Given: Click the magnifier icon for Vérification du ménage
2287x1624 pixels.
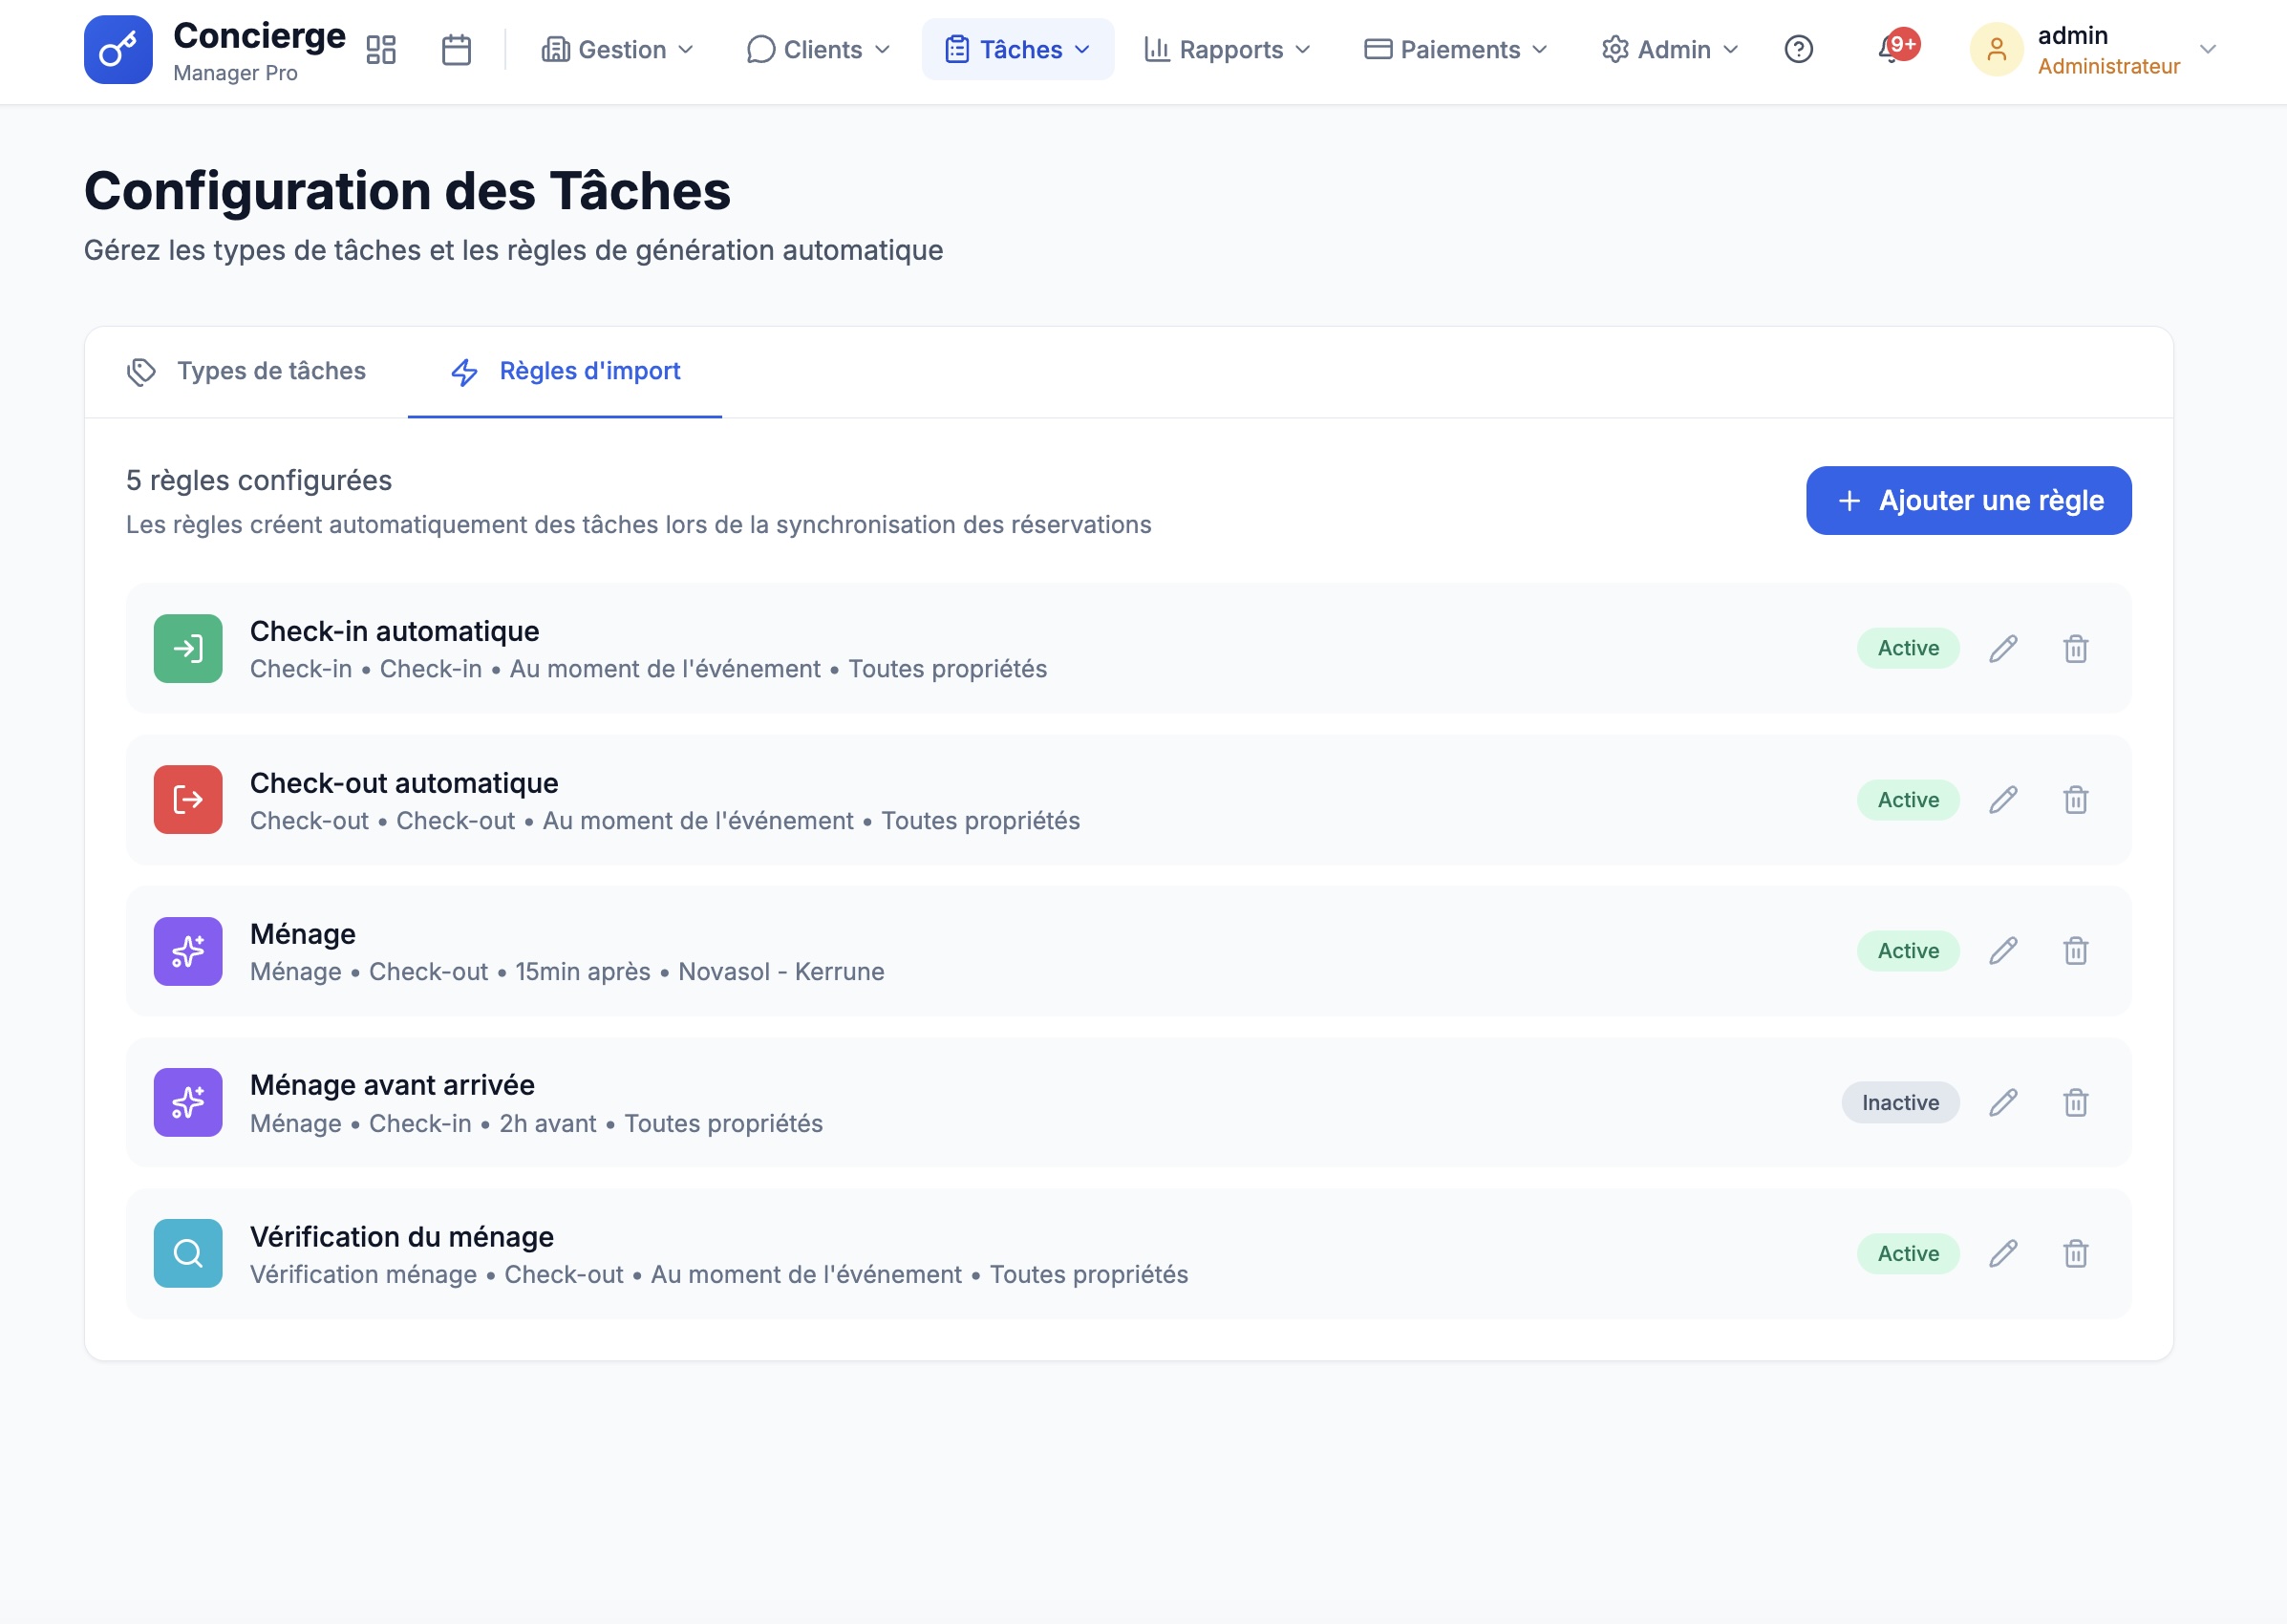Looking at the screenshot, I should click(187, 1253).
